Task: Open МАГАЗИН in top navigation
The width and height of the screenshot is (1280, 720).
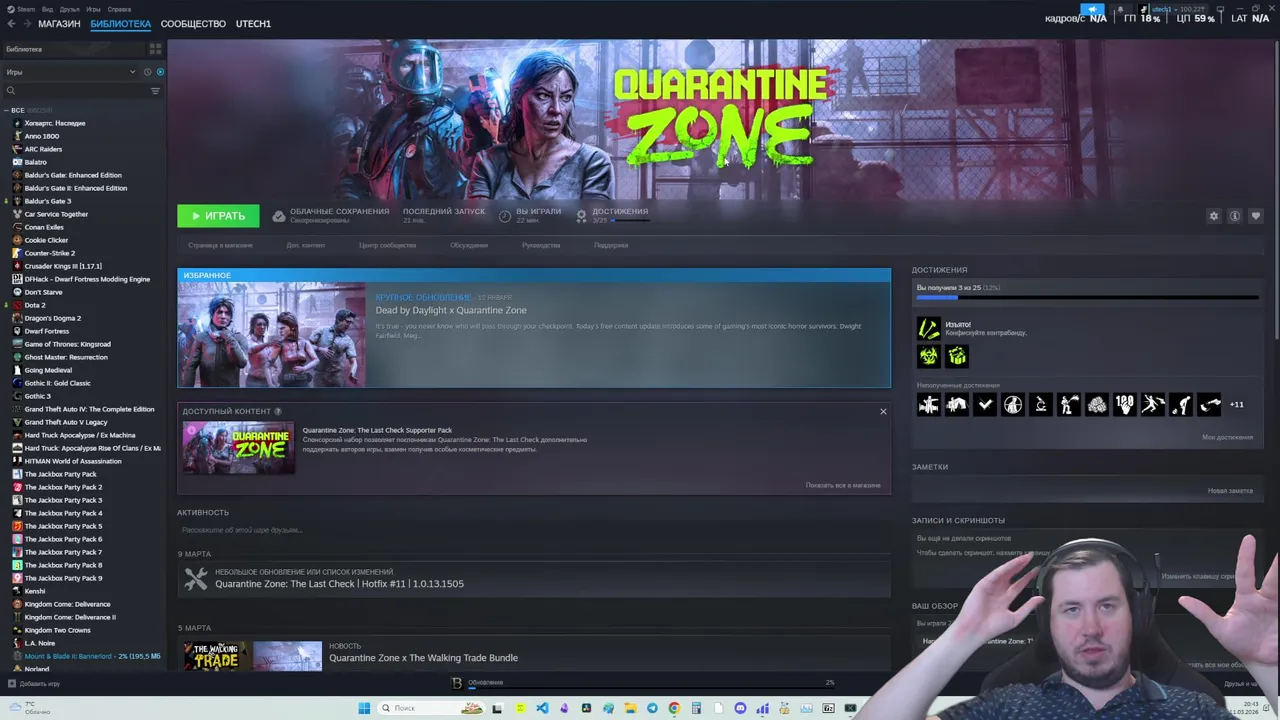Action: click(59, 23)
